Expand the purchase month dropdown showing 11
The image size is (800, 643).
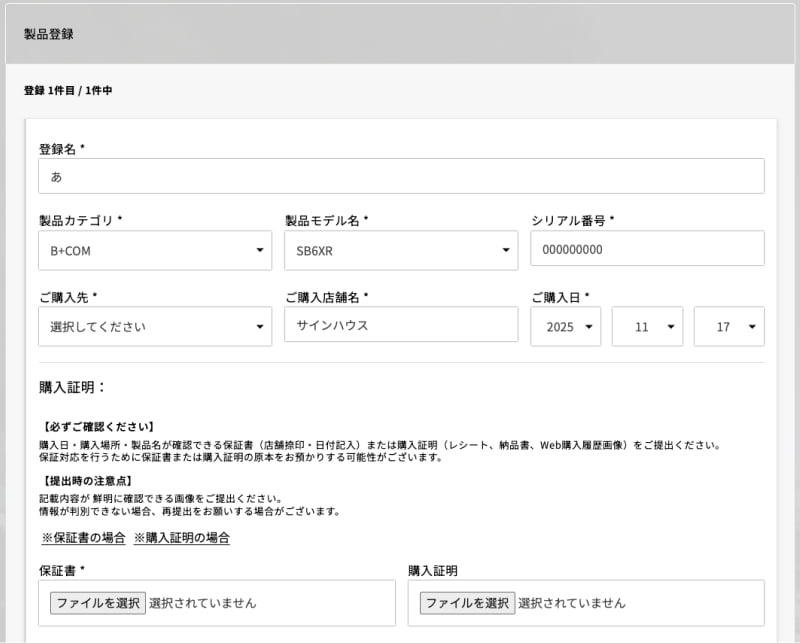[647, 327]
